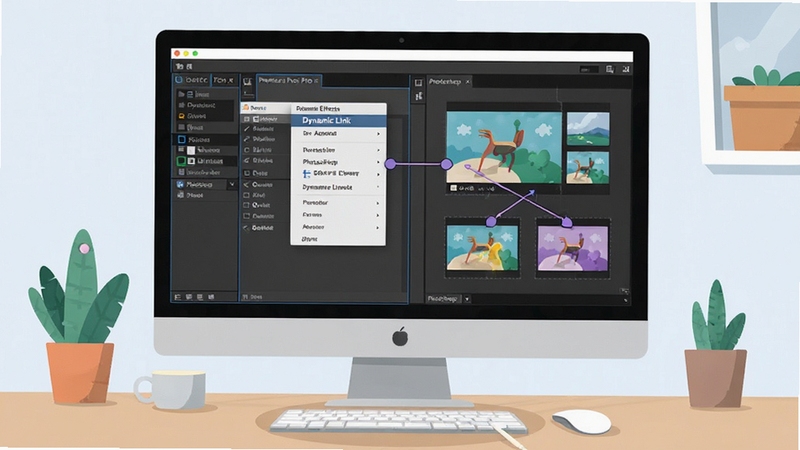Select the mountain landscape thumbnail
This screenshot has width=800, height=450.
588,129
